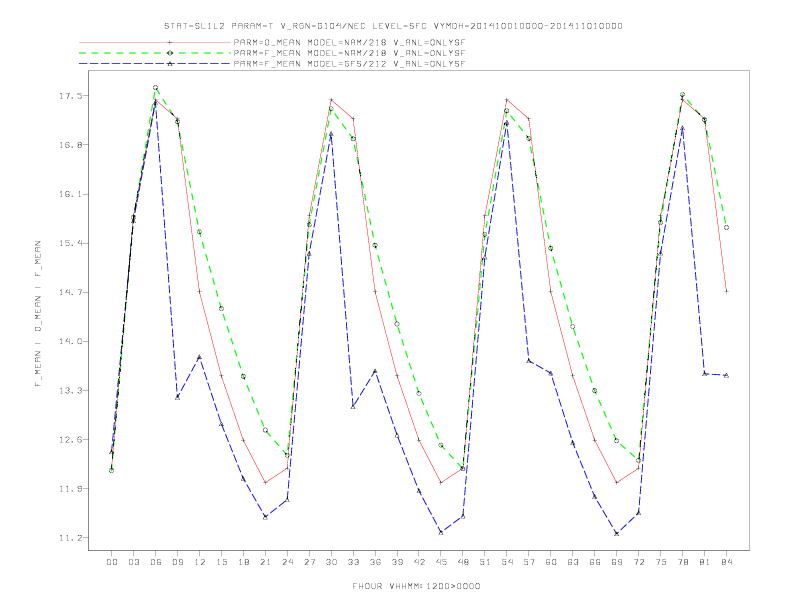Click the x-axis tick label 42
Image resolution: width=792 pixels, height=612 pixels.
419,562
